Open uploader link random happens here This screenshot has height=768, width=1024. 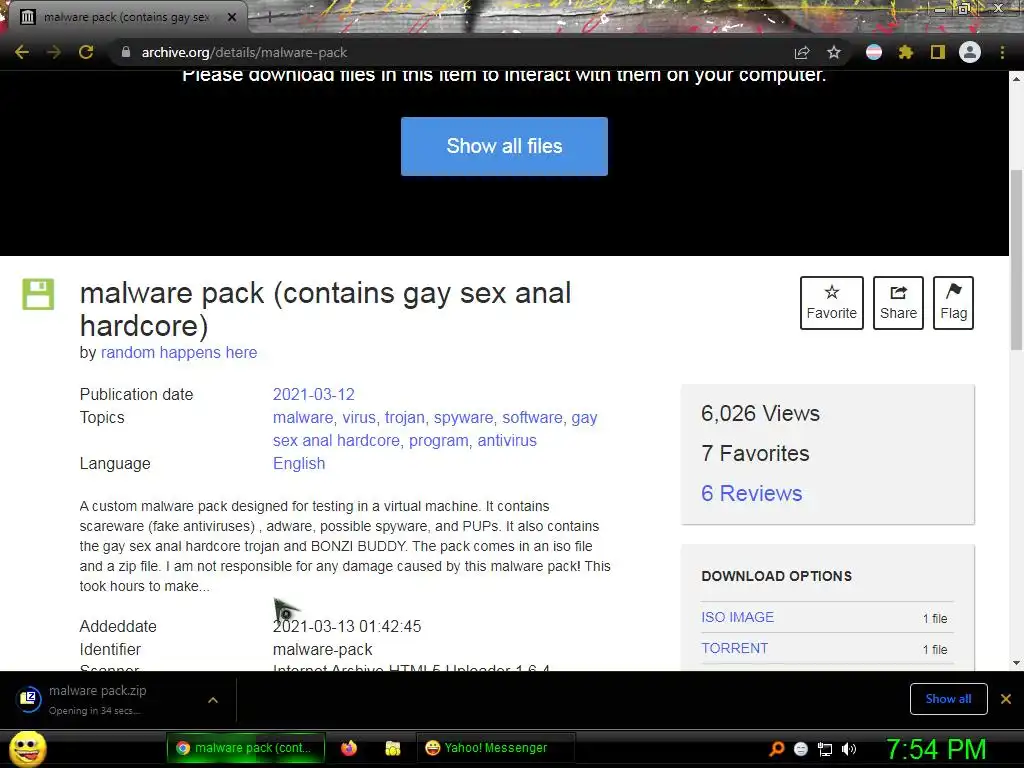[179, 353]
